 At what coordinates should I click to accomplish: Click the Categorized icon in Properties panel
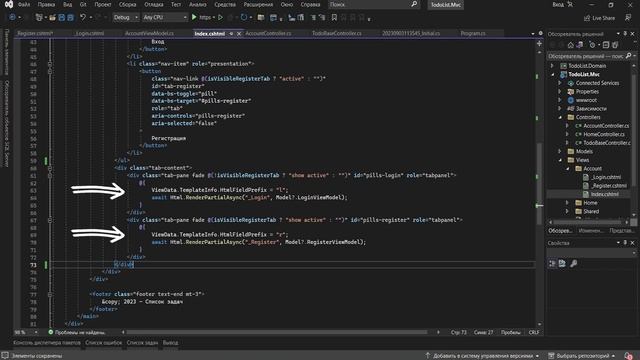(552, 264)
